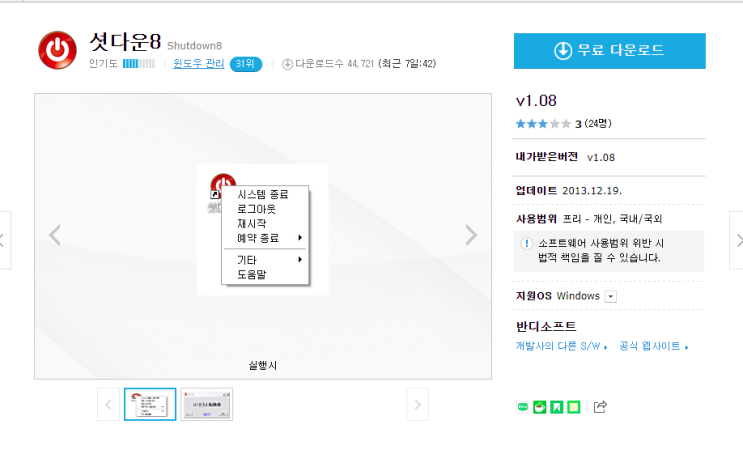Click the 내가받은버전 v1.08 row
The image size is (743, 450).
point(565,157)
